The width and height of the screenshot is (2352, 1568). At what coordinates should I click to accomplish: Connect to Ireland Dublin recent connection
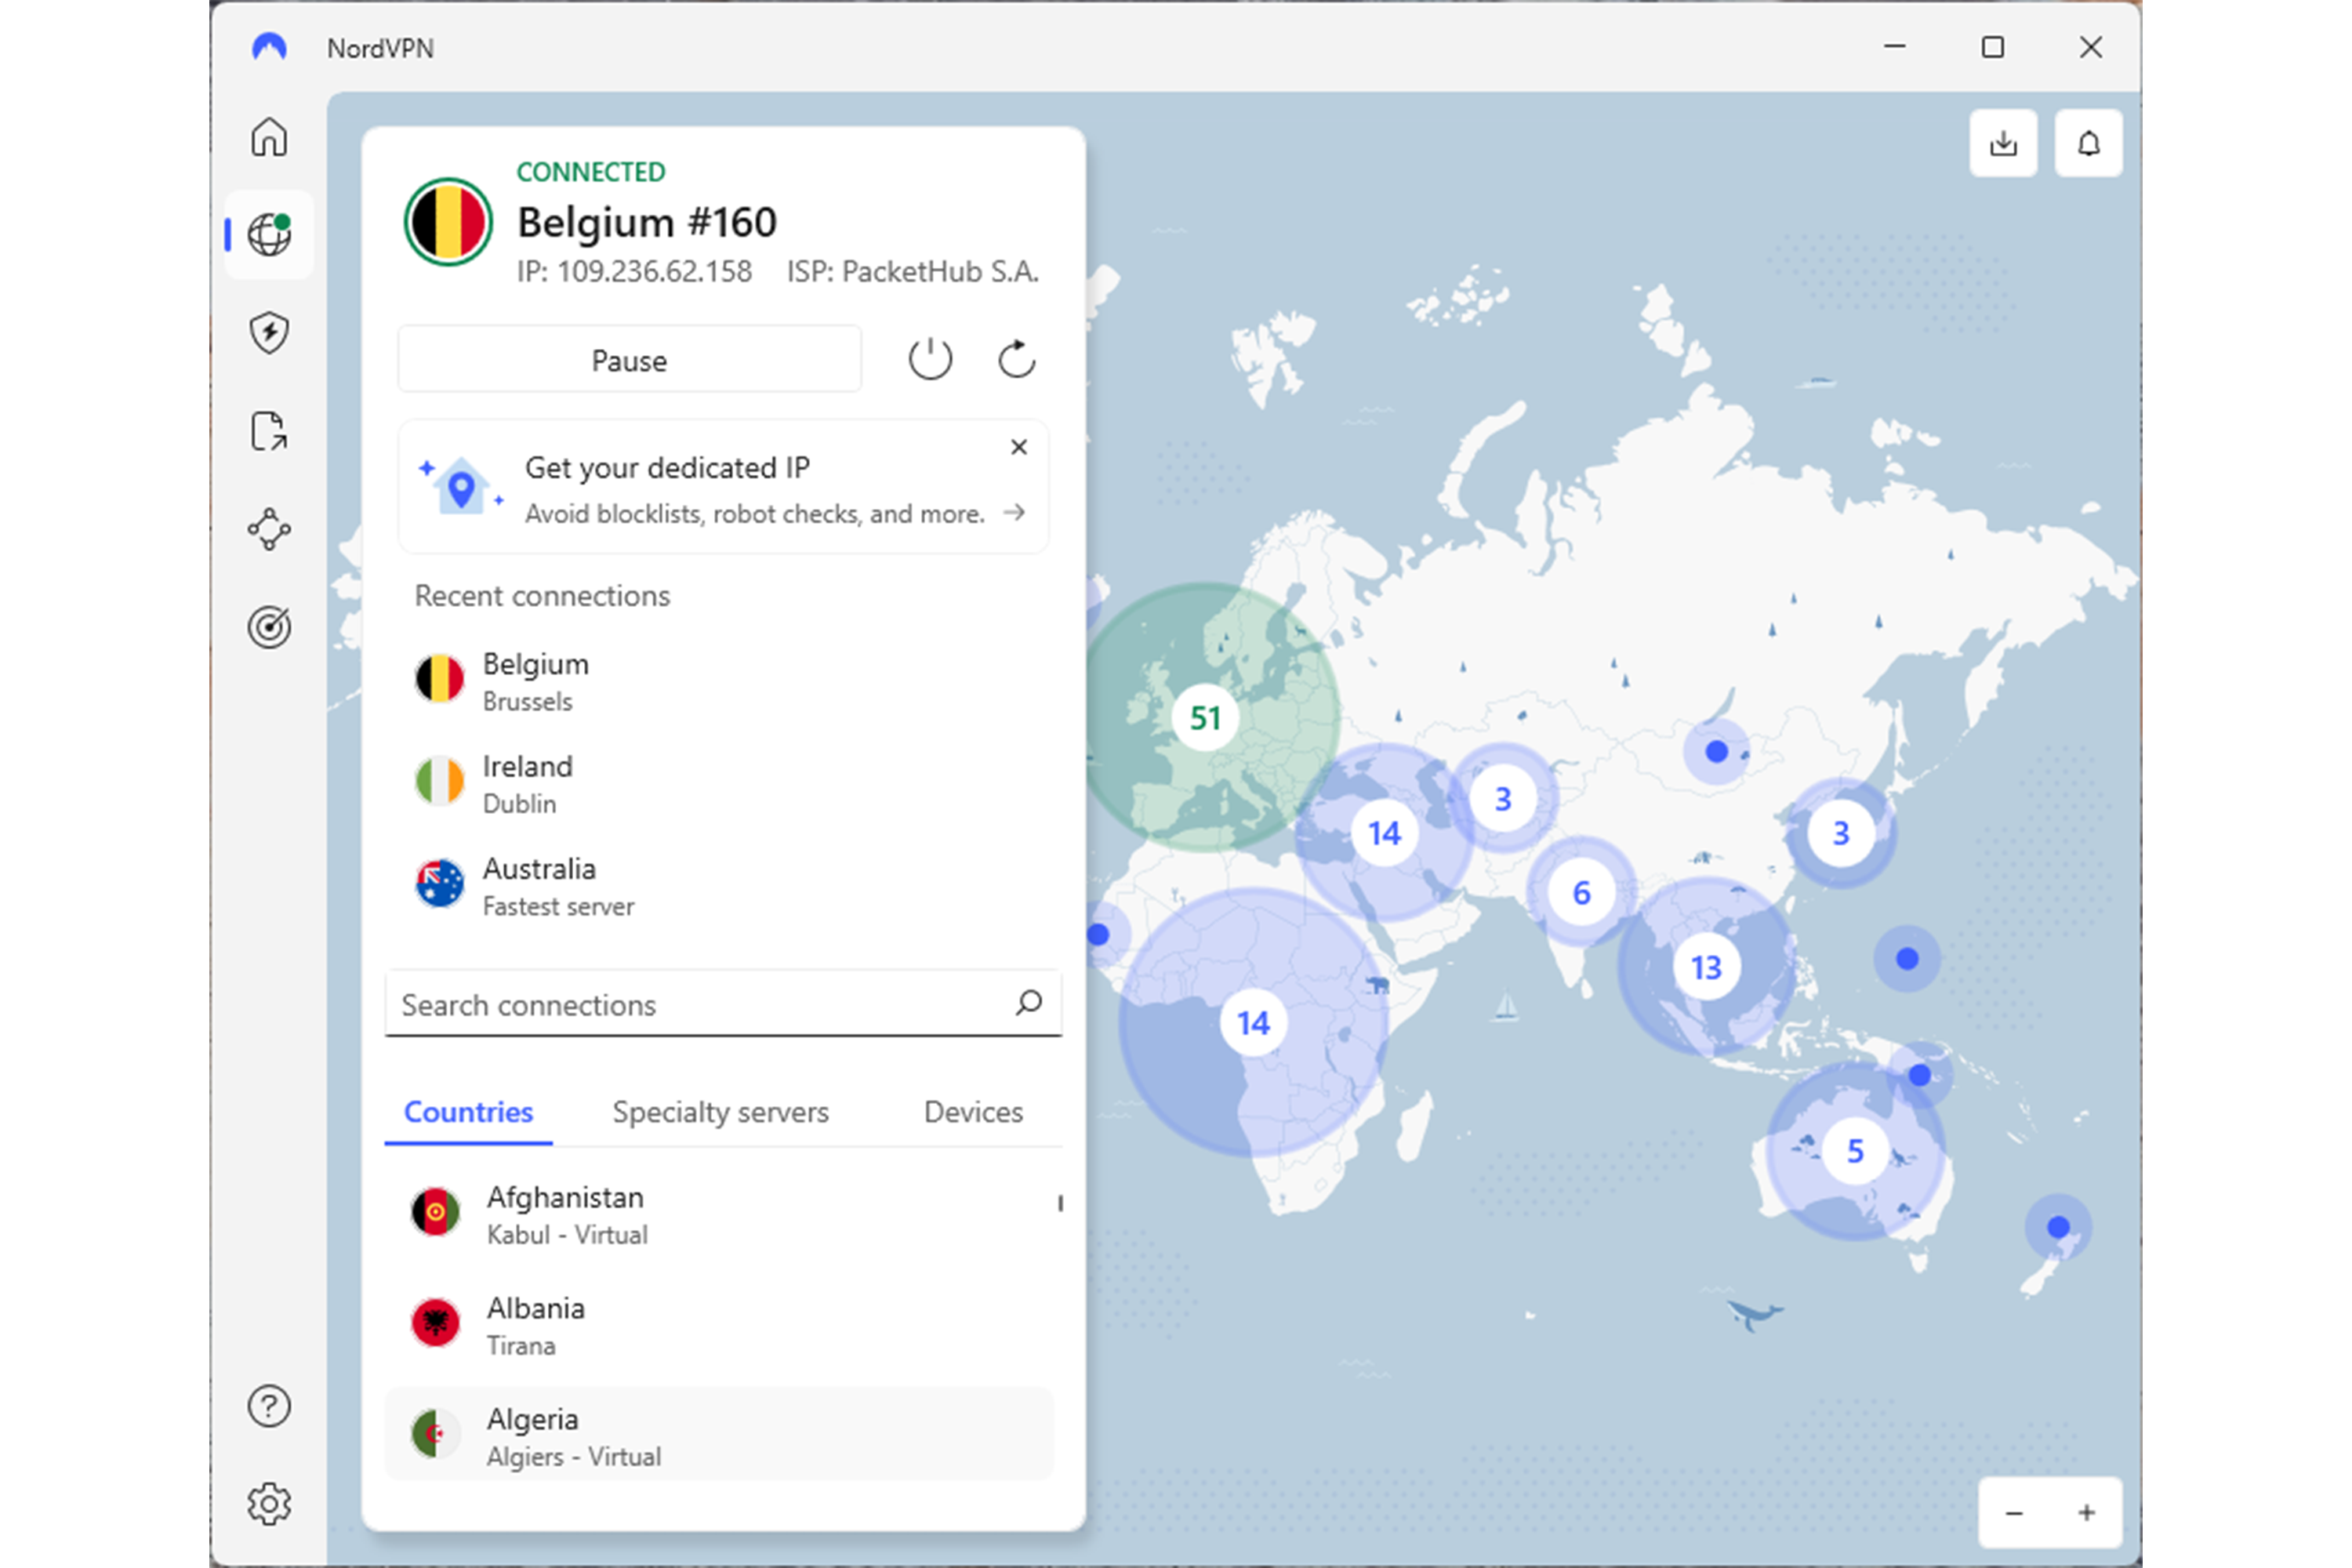pyautogui.click(x=527, y=783)
